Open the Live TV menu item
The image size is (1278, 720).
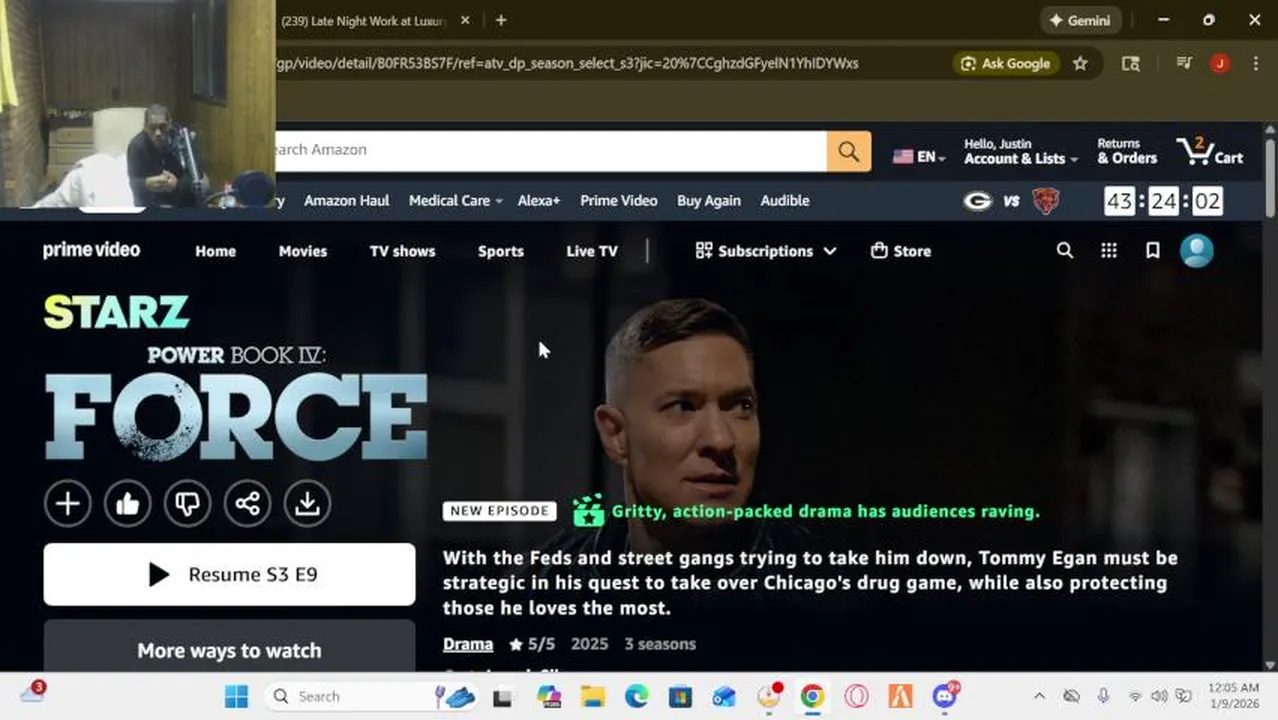[592, 251]
